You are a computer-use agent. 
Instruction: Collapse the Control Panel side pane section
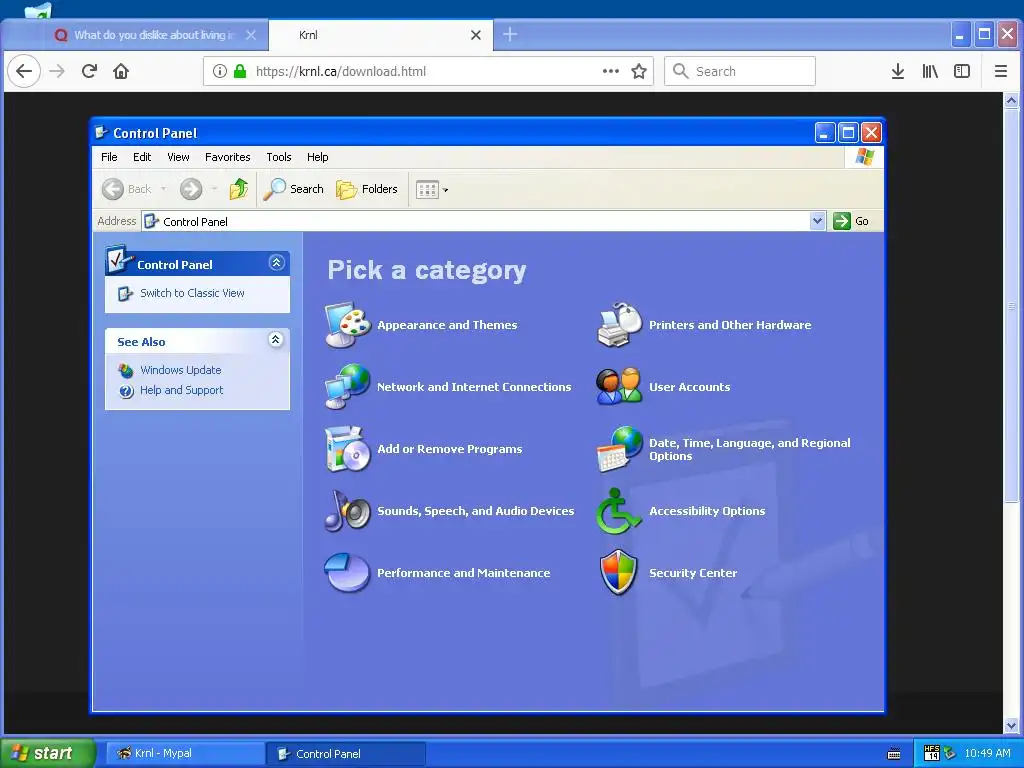[x=276, y=263]
